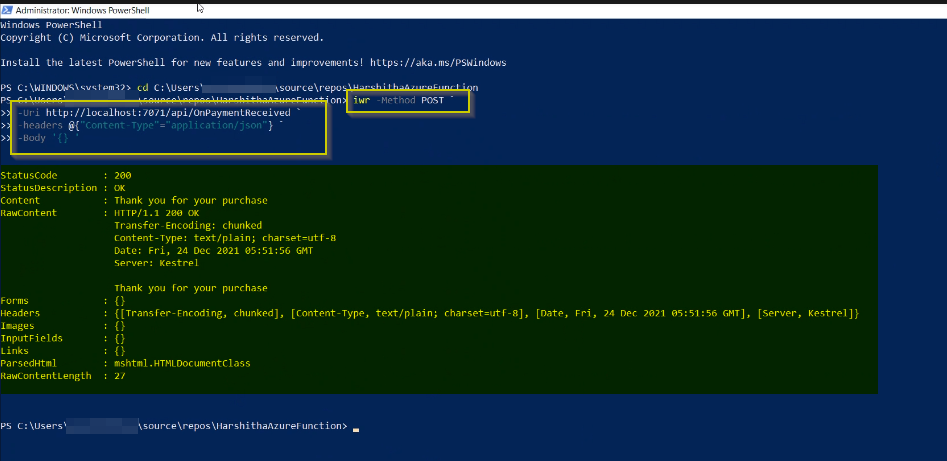947x461 pixels.
Task: Click the 'StatusDescription' label
Action: coord(49,188)
